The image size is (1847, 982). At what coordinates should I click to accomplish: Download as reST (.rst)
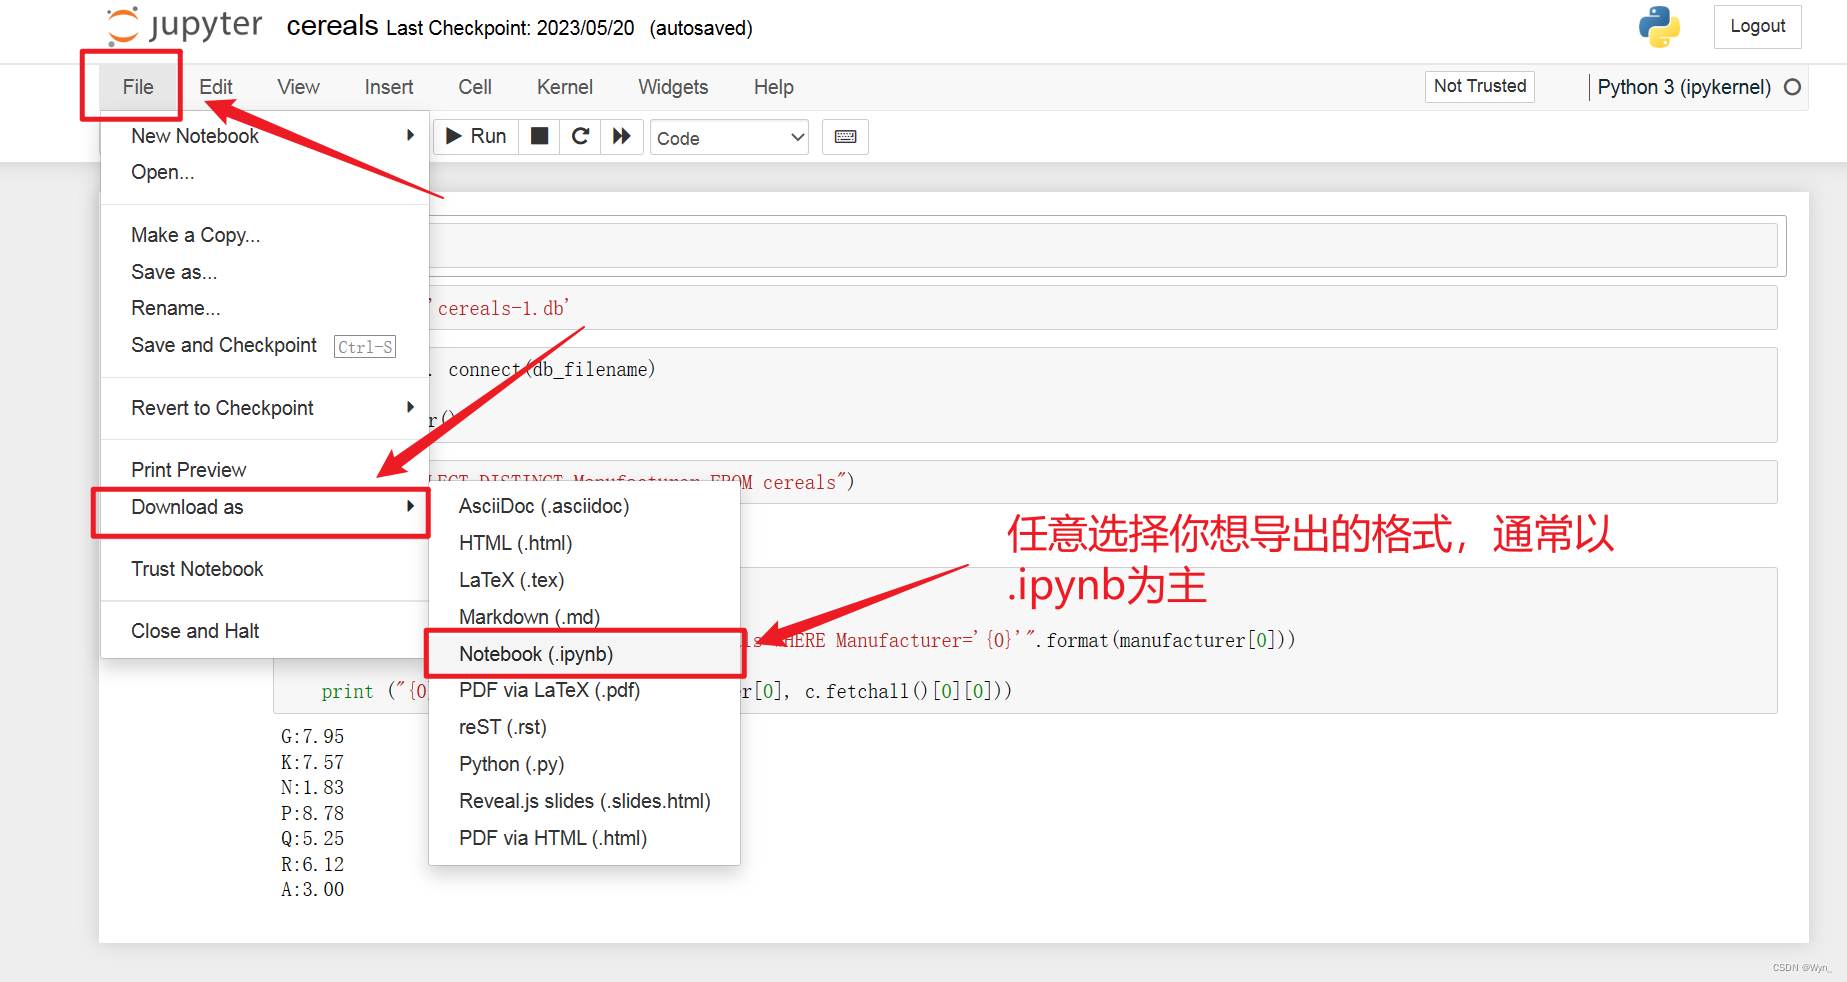584,727
